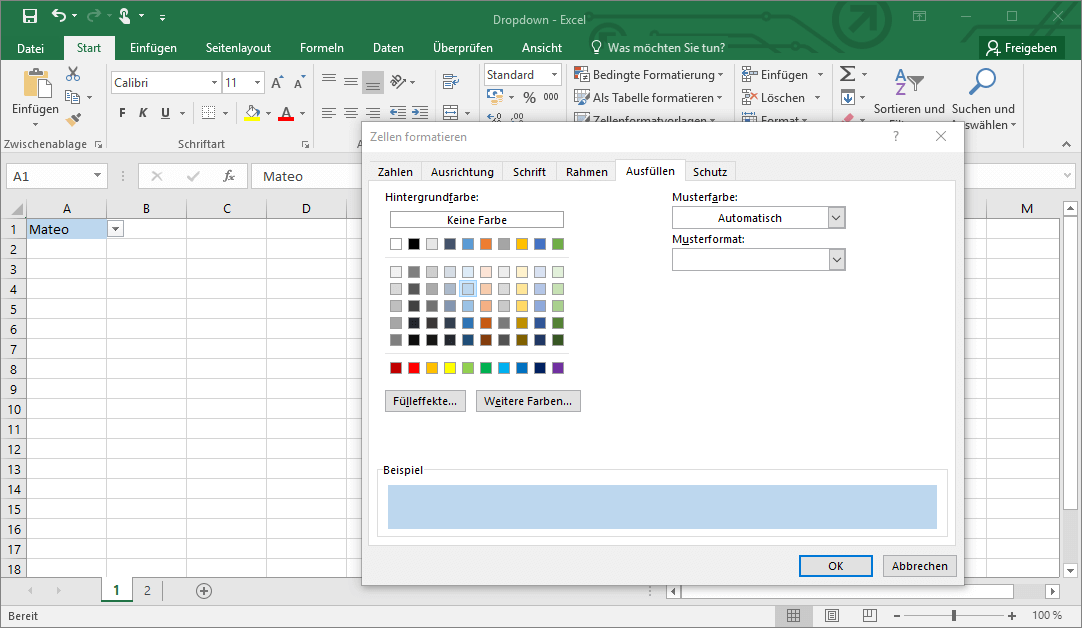Click the Weitere Farben... button
The width and height of the screenshot is (1082, 628).
[x=528, y=401]
